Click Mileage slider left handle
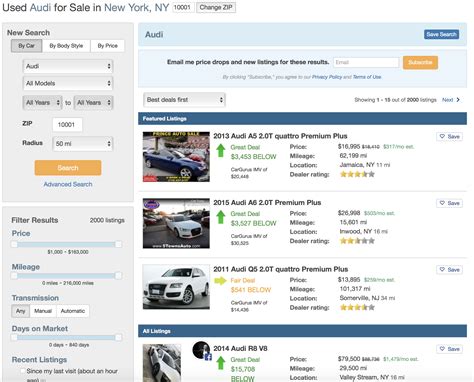The height and width of the screenshot is (382, 474). click(14, 276)
